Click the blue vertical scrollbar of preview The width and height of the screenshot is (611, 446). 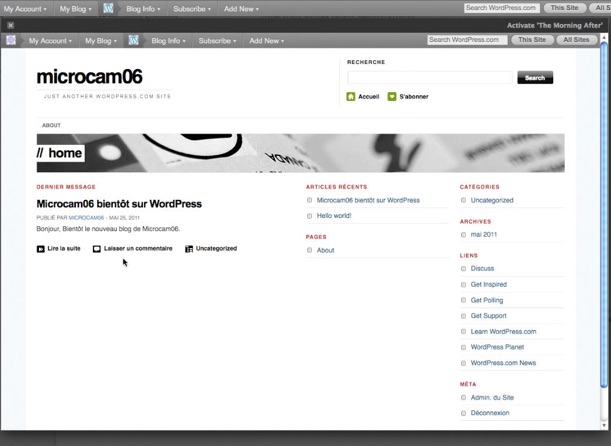[604, 214]
